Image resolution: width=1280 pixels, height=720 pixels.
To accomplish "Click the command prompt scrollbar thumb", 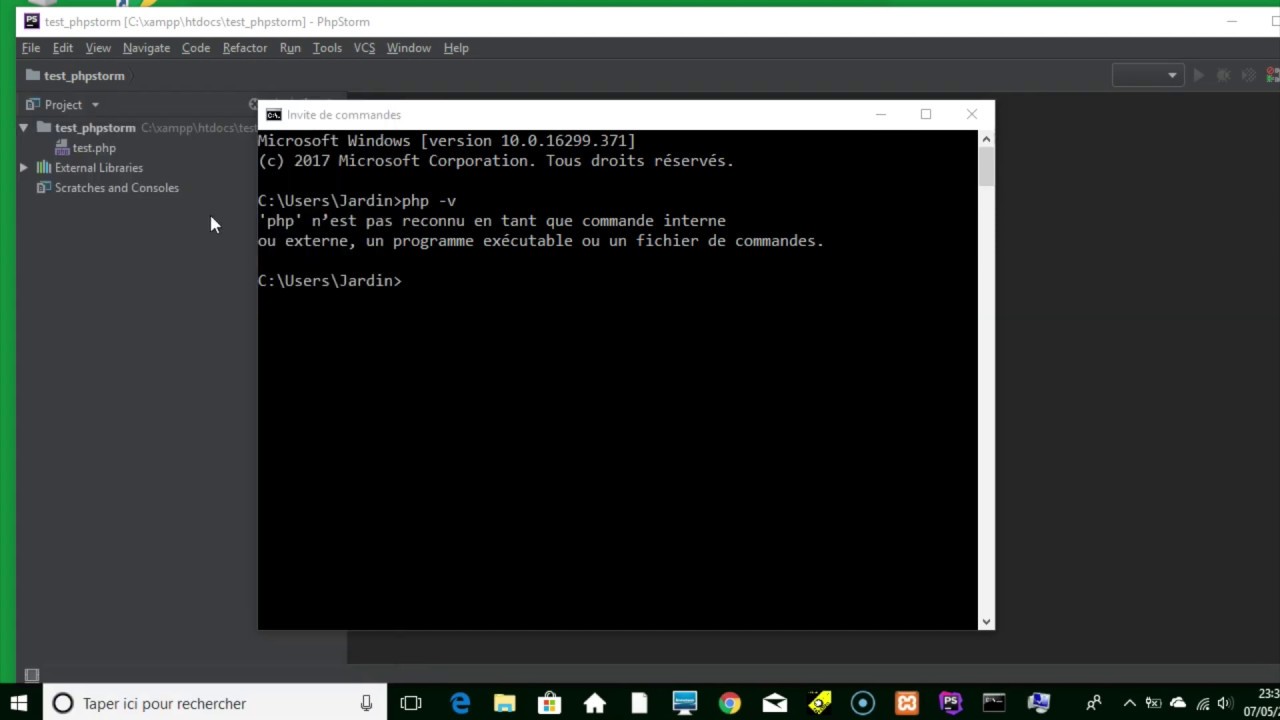I will coord(986,166).
